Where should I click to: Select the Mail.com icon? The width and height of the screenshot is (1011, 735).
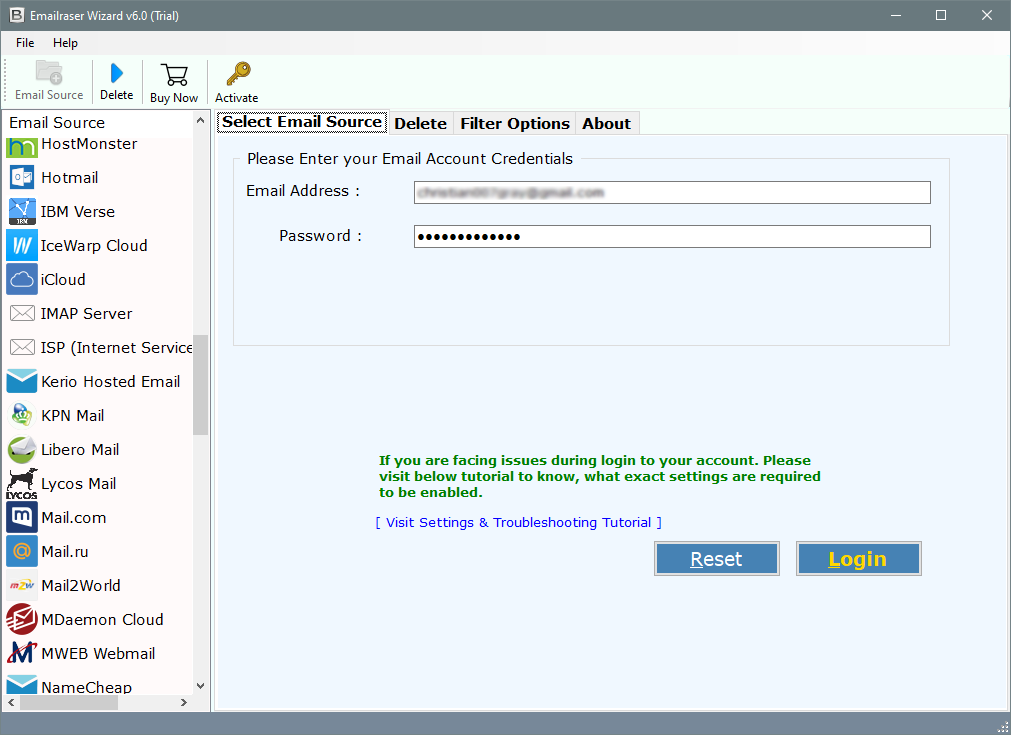point(22,517)
